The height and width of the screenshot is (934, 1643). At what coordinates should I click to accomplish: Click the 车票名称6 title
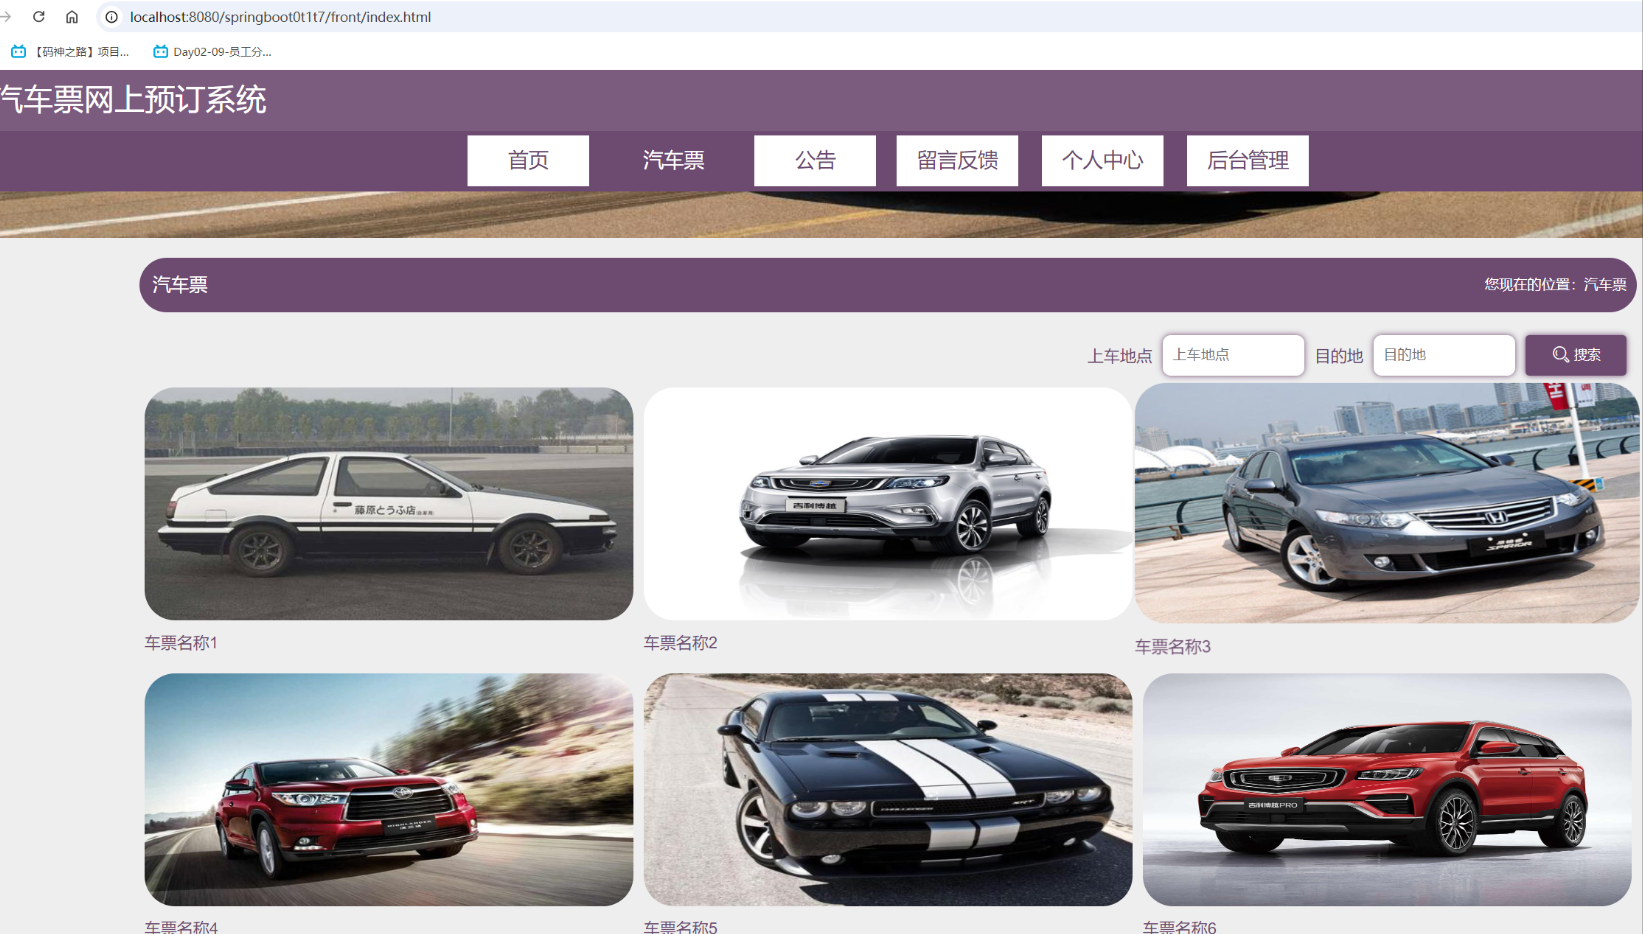click(x=1180, y=927)
